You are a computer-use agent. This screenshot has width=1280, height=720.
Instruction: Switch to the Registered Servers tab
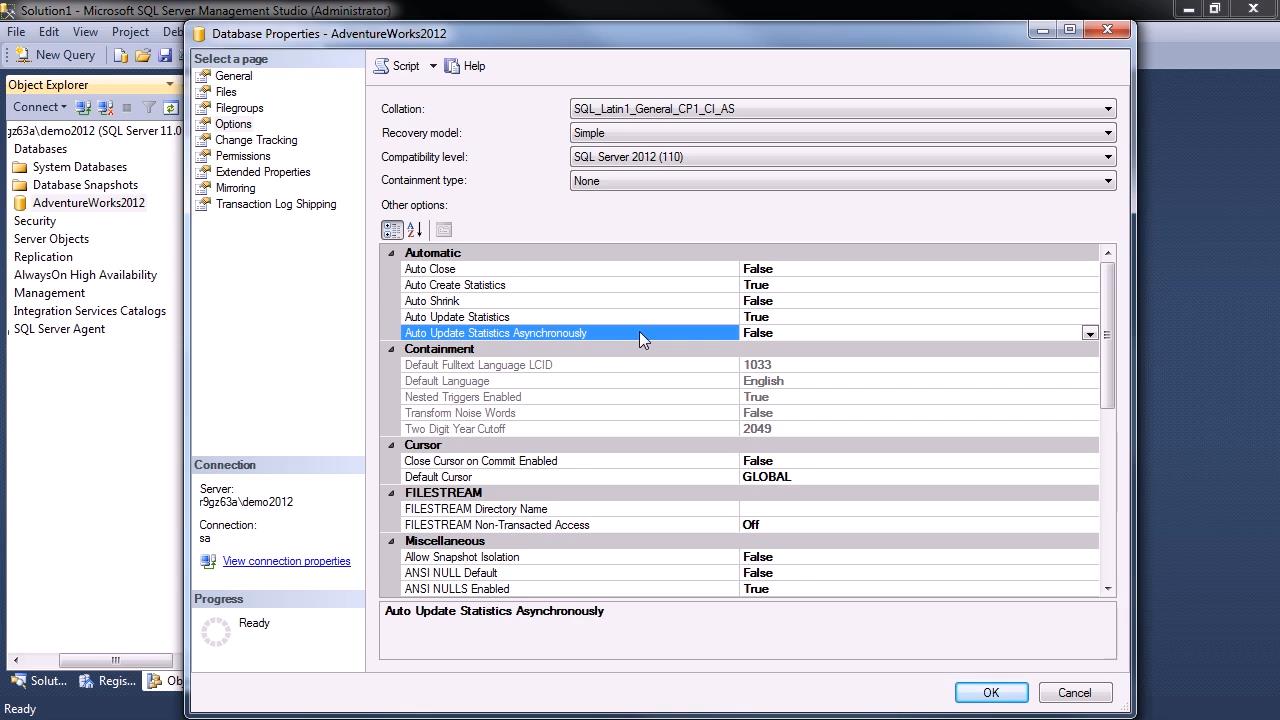pyautogui.click(x=106, y=681)
